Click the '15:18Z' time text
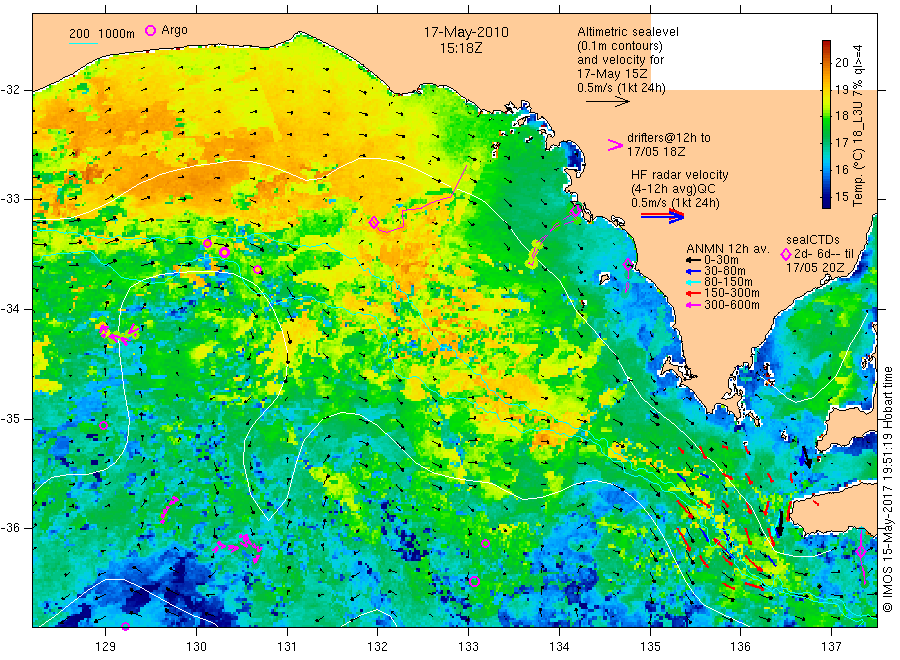The width and height of the screenshot is (900, 660). 461,48
